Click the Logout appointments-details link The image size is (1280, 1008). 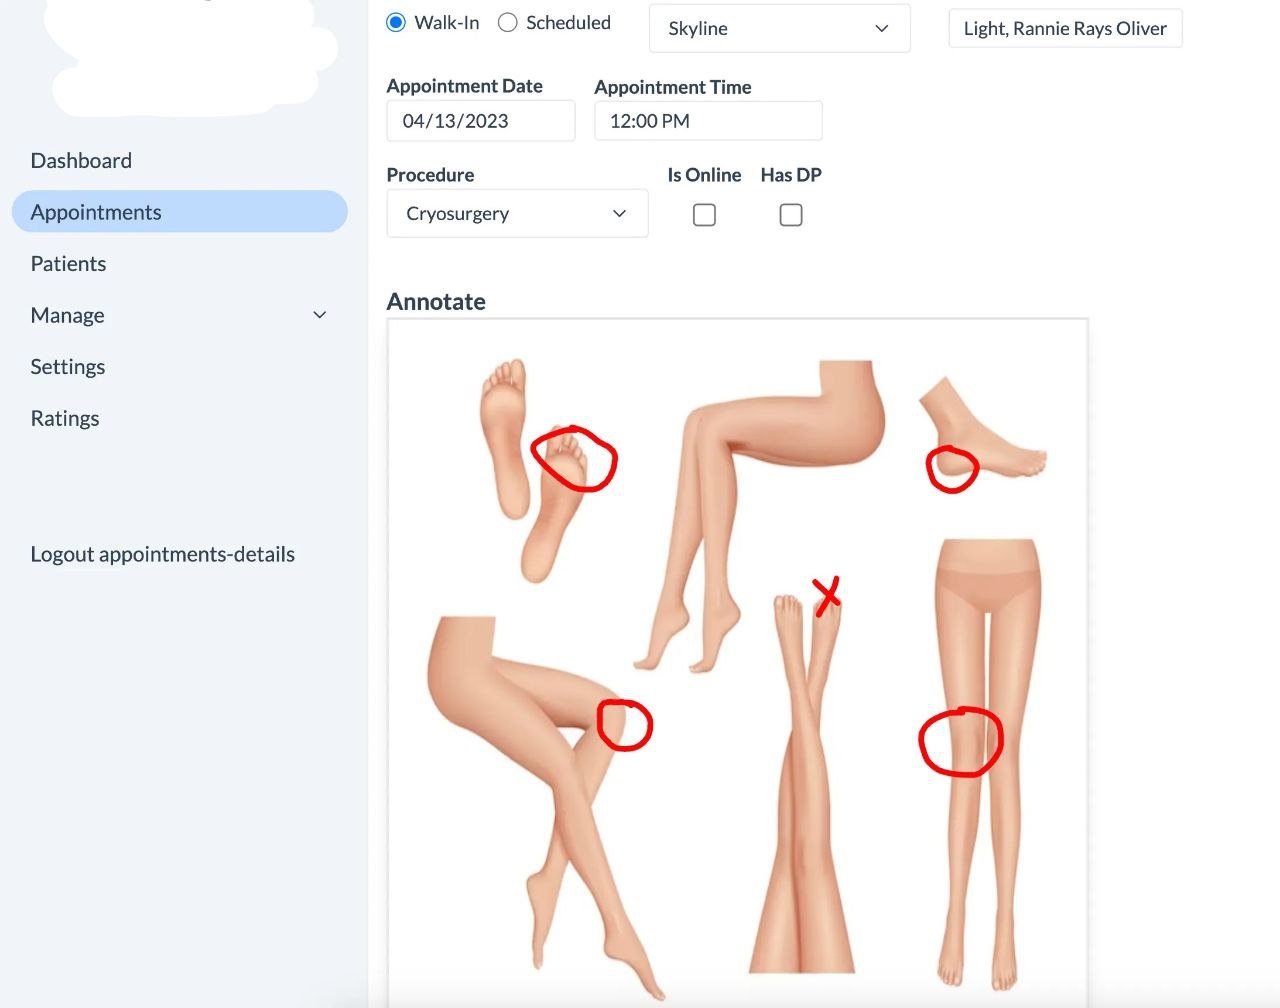163,554
